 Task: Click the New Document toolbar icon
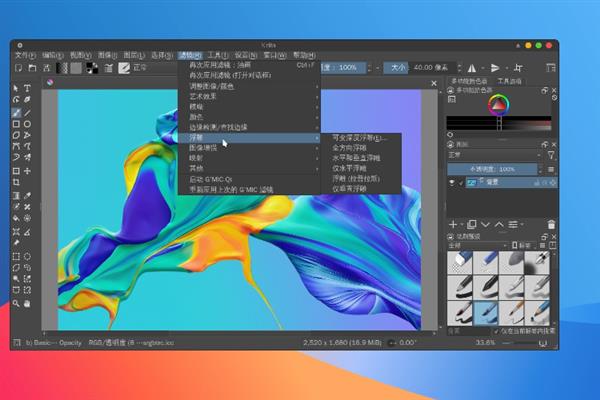(18, 68)
